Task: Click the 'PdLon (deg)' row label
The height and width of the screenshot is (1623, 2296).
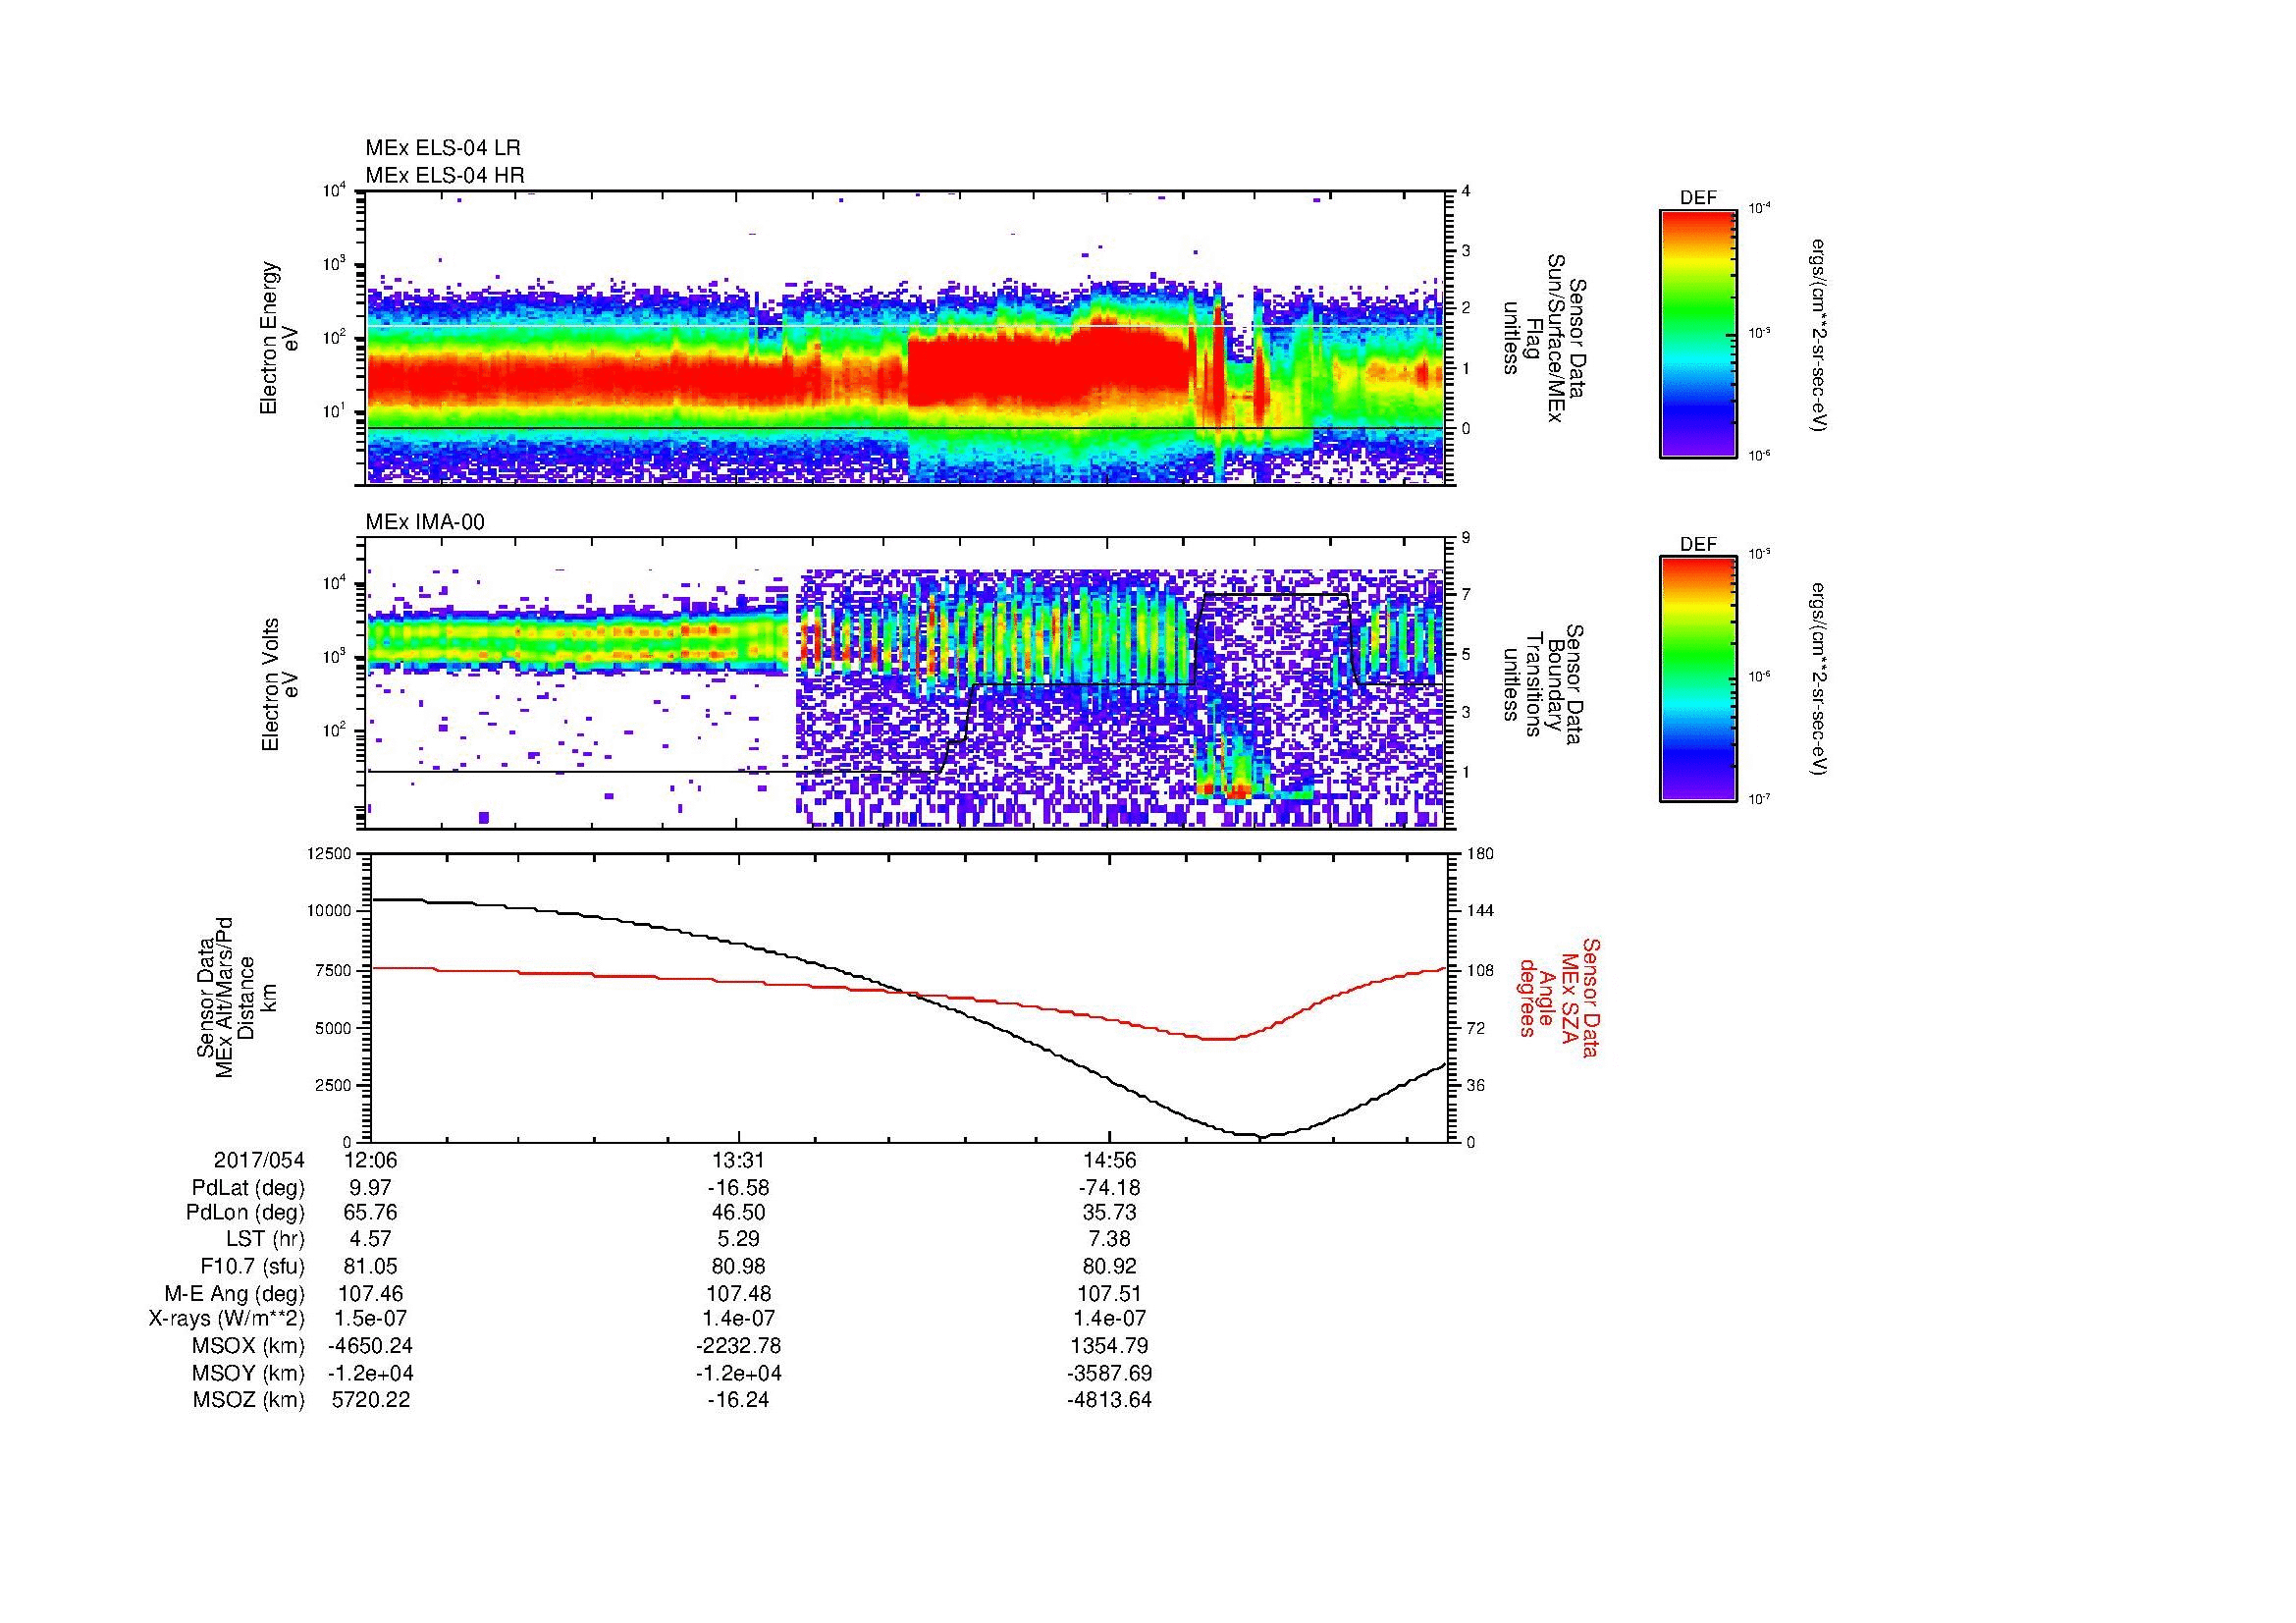Action: pyautogui.click(x=245, y=1213)
